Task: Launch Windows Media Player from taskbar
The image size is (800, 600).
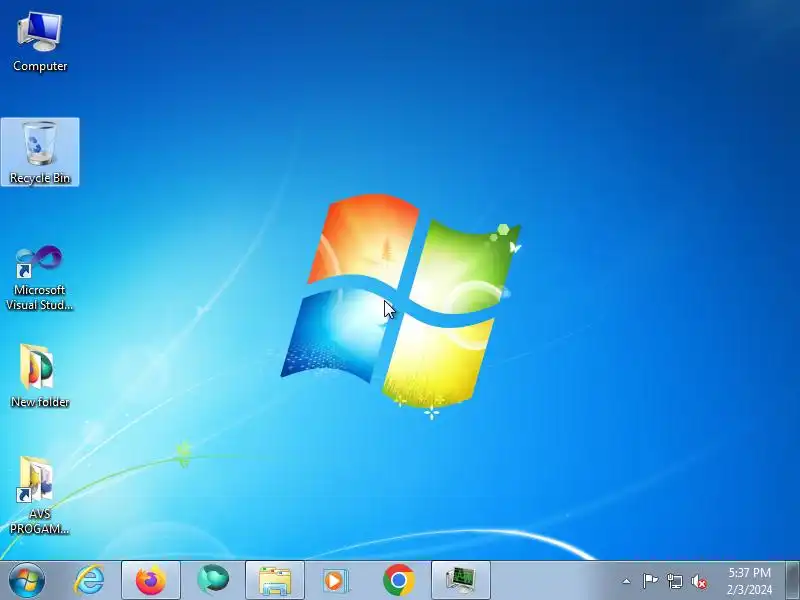Action: click(335, 581)
